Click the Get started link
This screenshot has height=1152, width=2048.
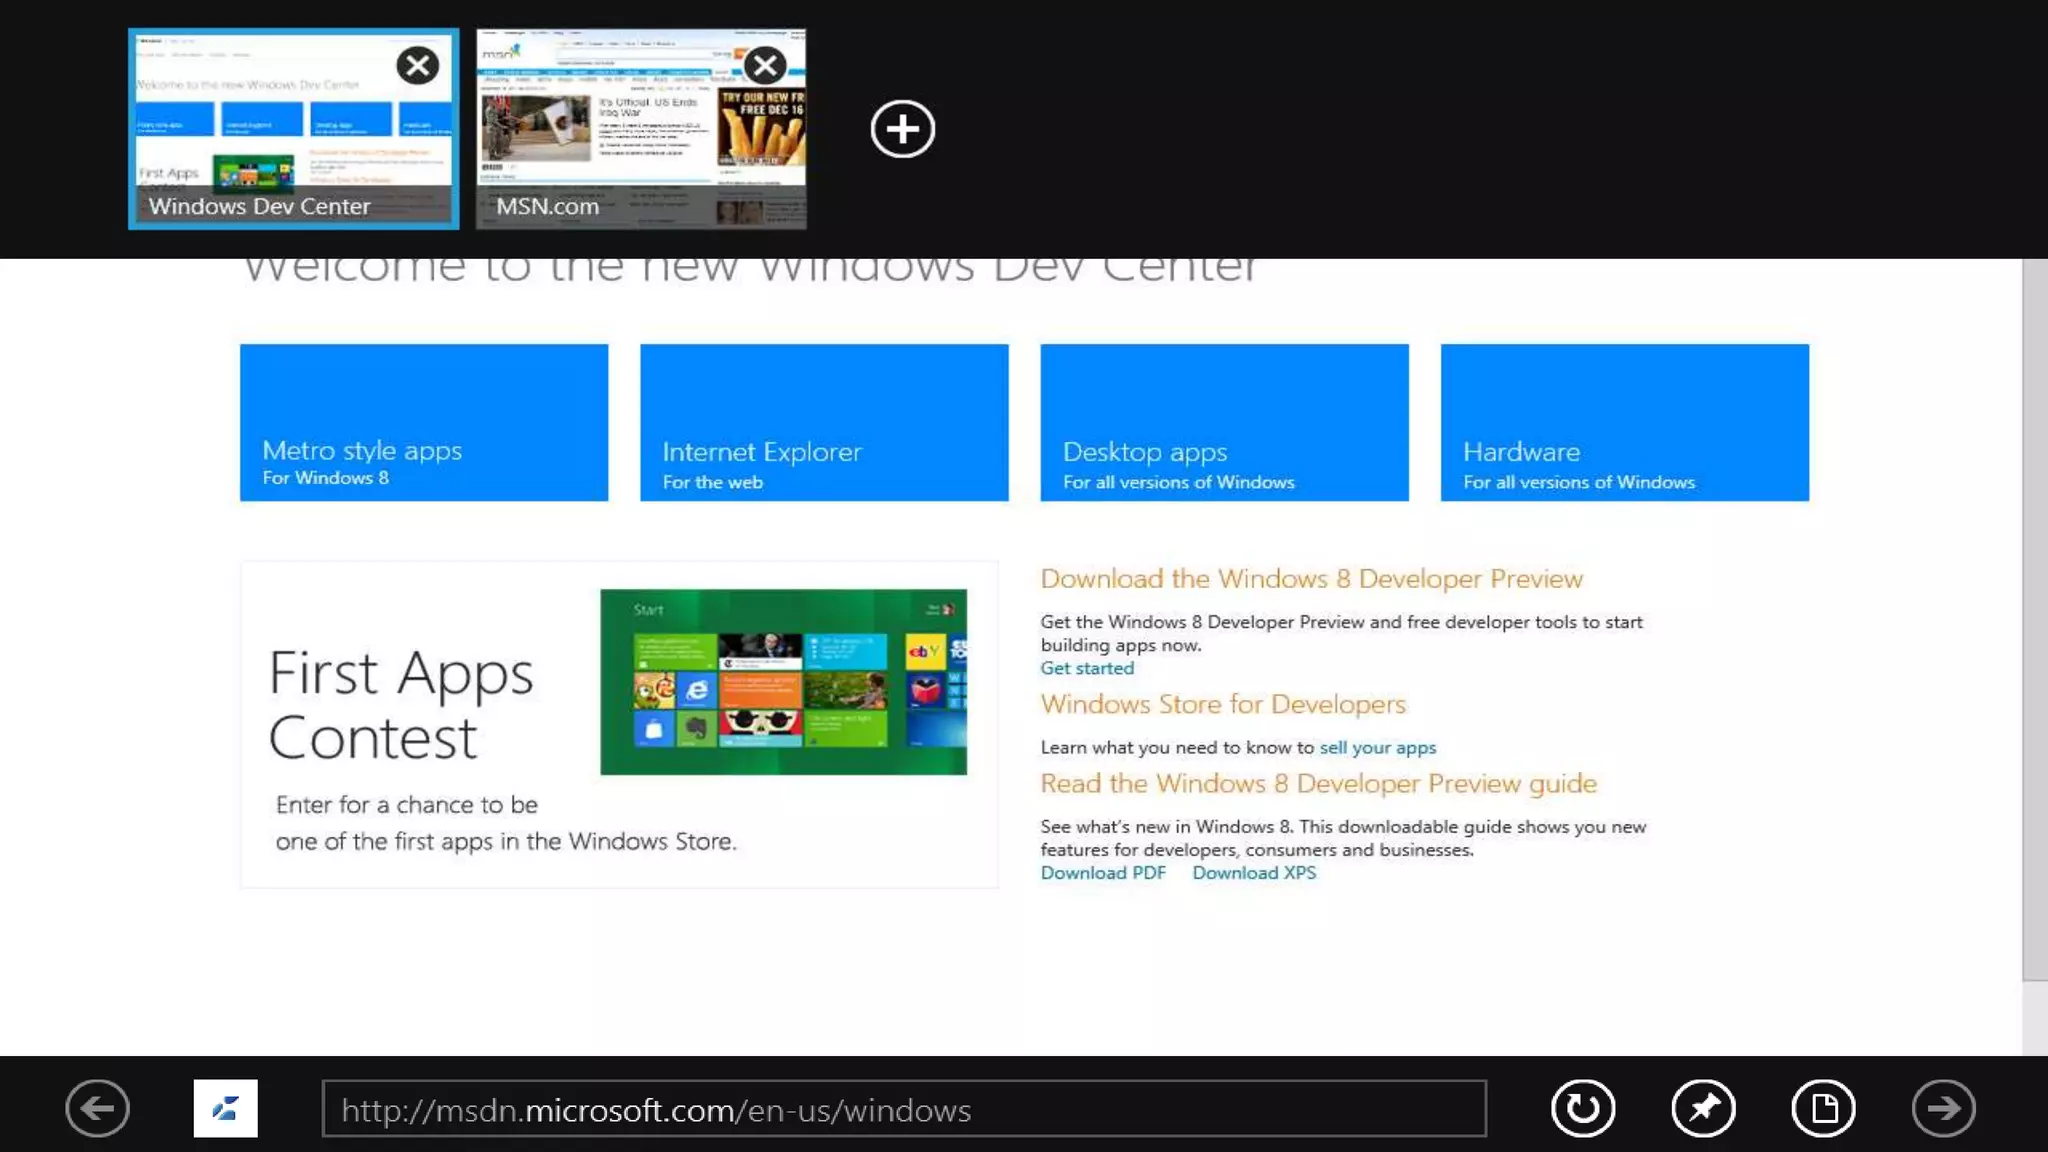point(1087,668)
